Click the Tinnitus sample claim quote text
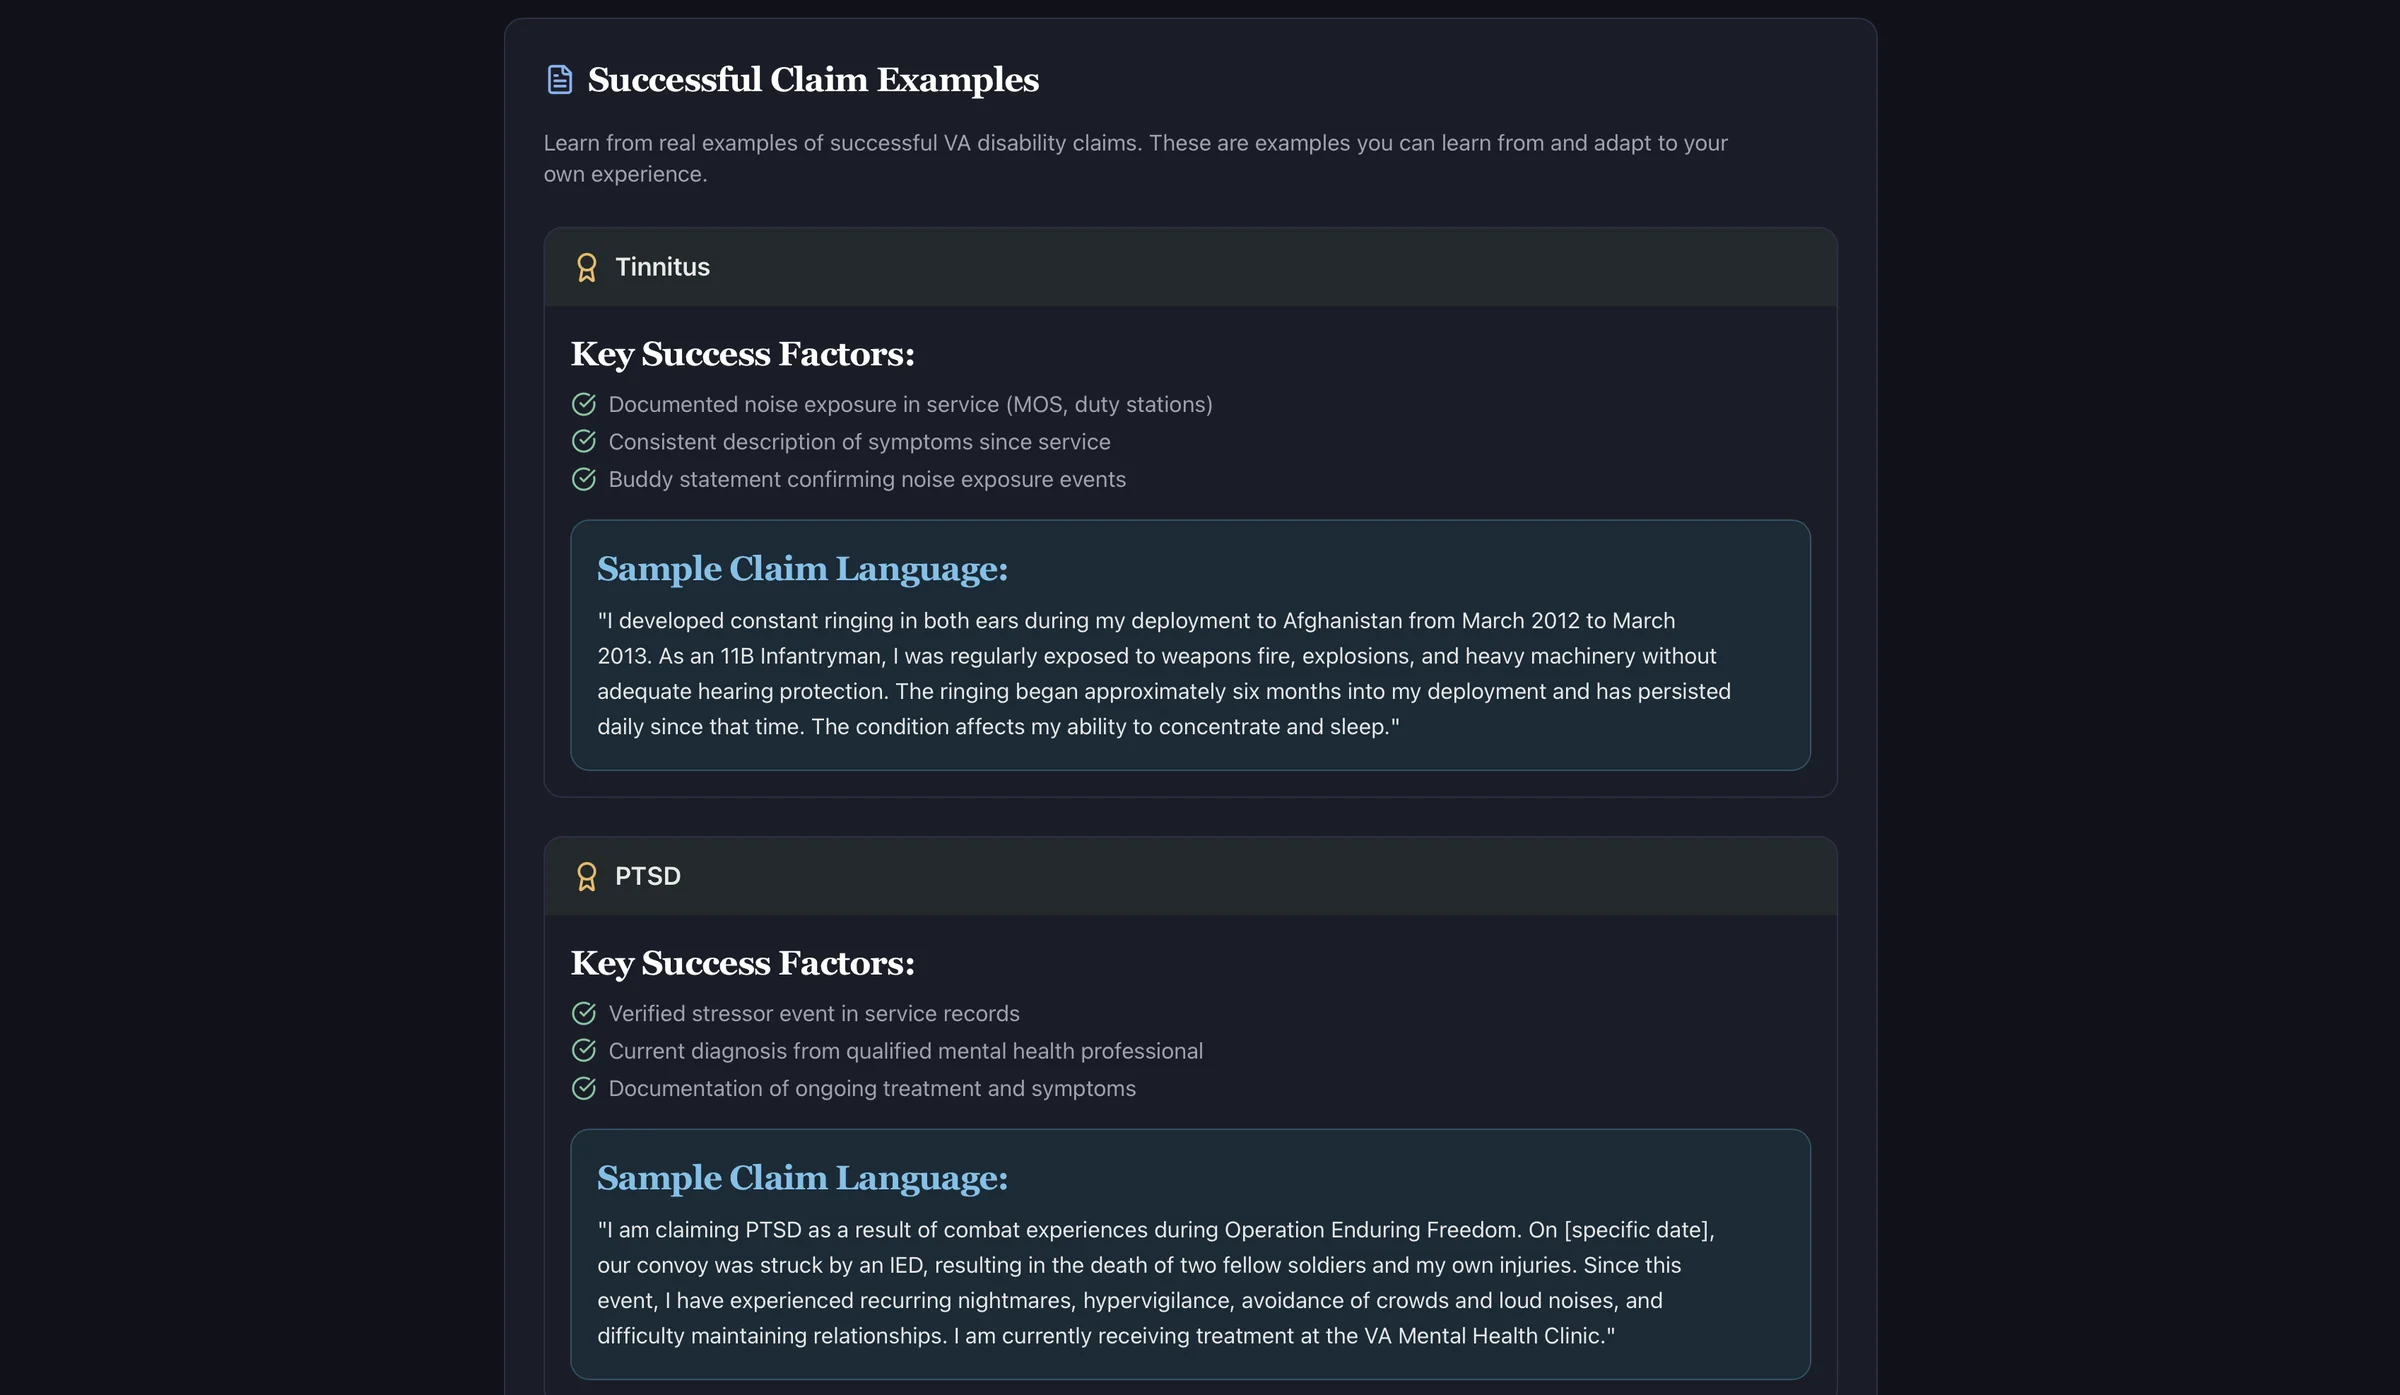 click(x=1164, y=673)
